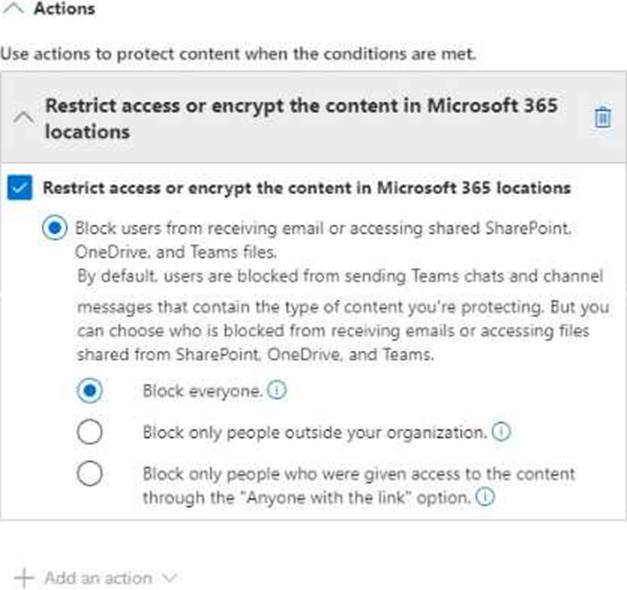The image size is (627, 590).
Task: Collapse the Actions section chevron
Action: (x=14, y=9)
